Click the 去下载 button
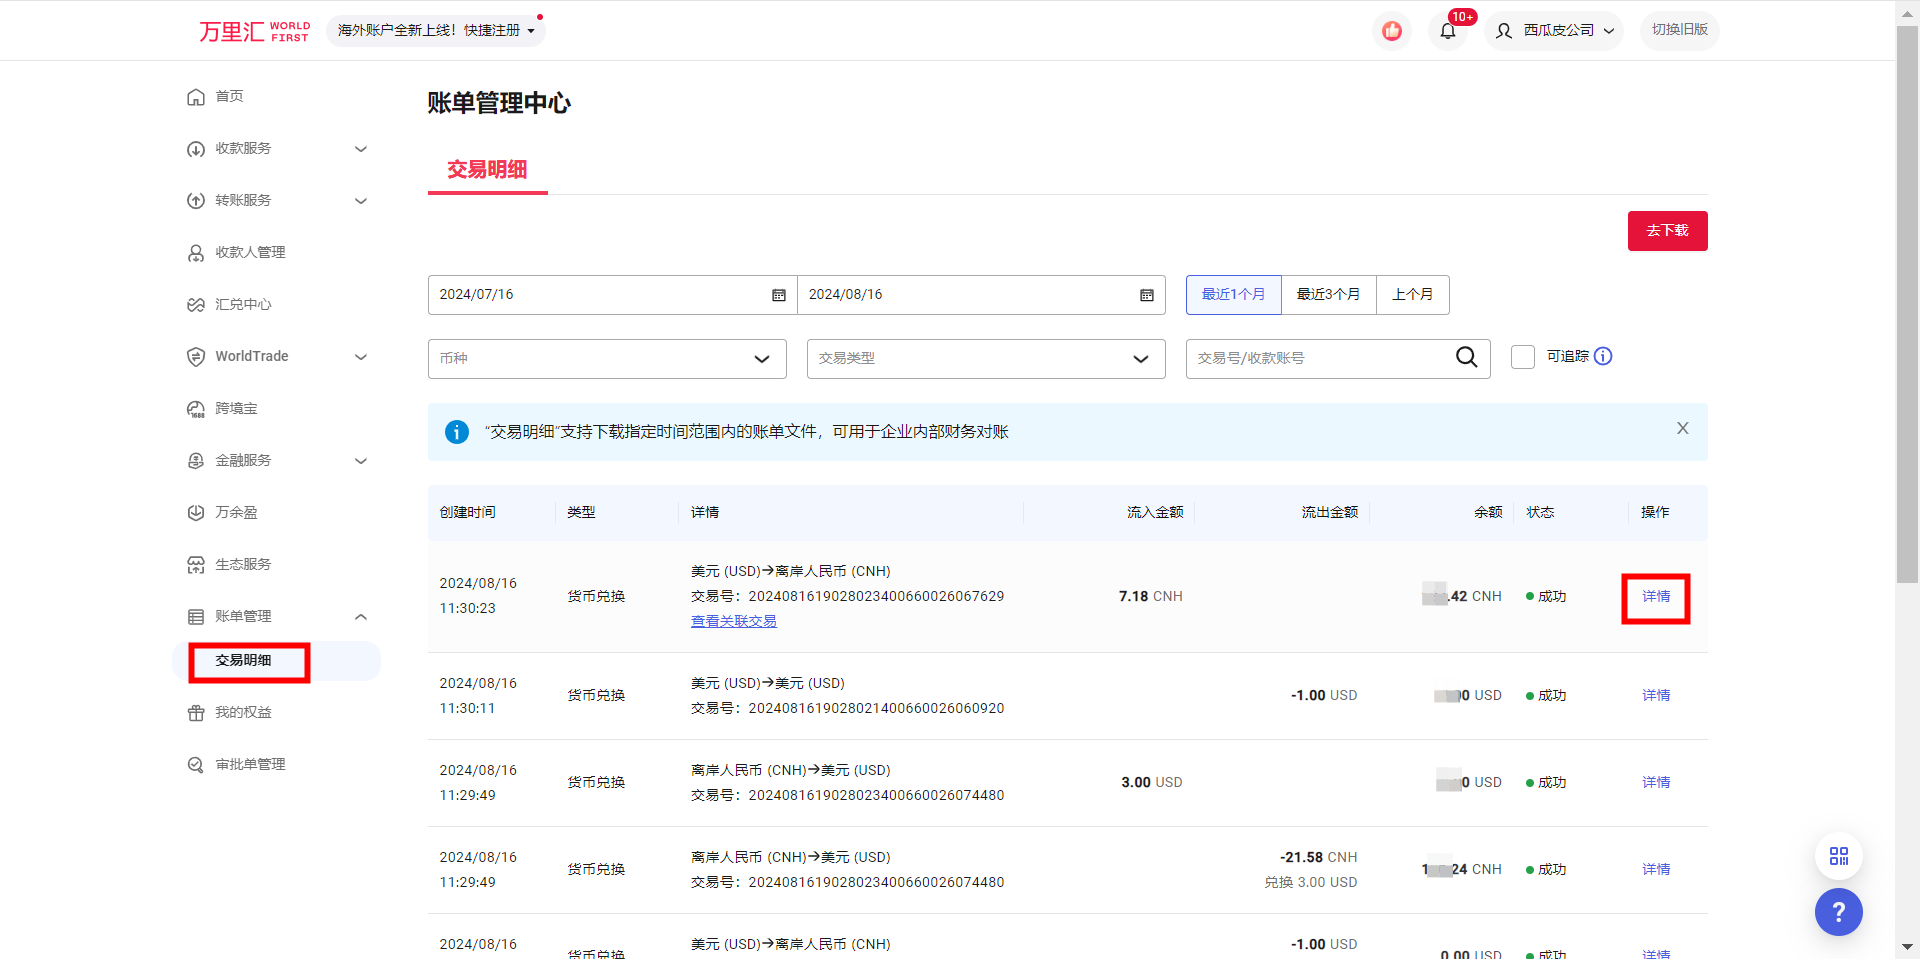Viewport: 1920px width, 959px height. click(1666, 230)
